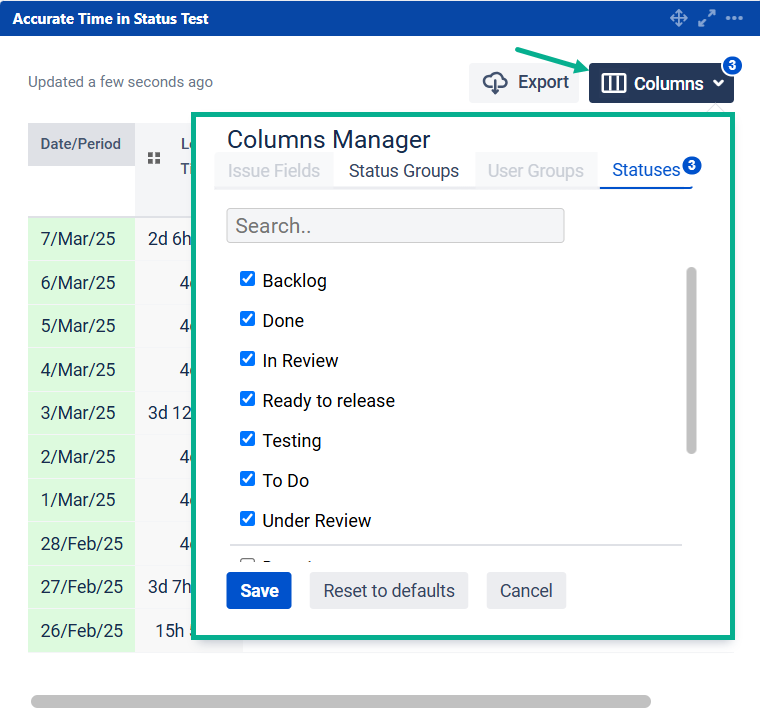Viewport: 760px width, 718px height.
Task: Uncheck the Done status checkbox
Action: (248, 320)
